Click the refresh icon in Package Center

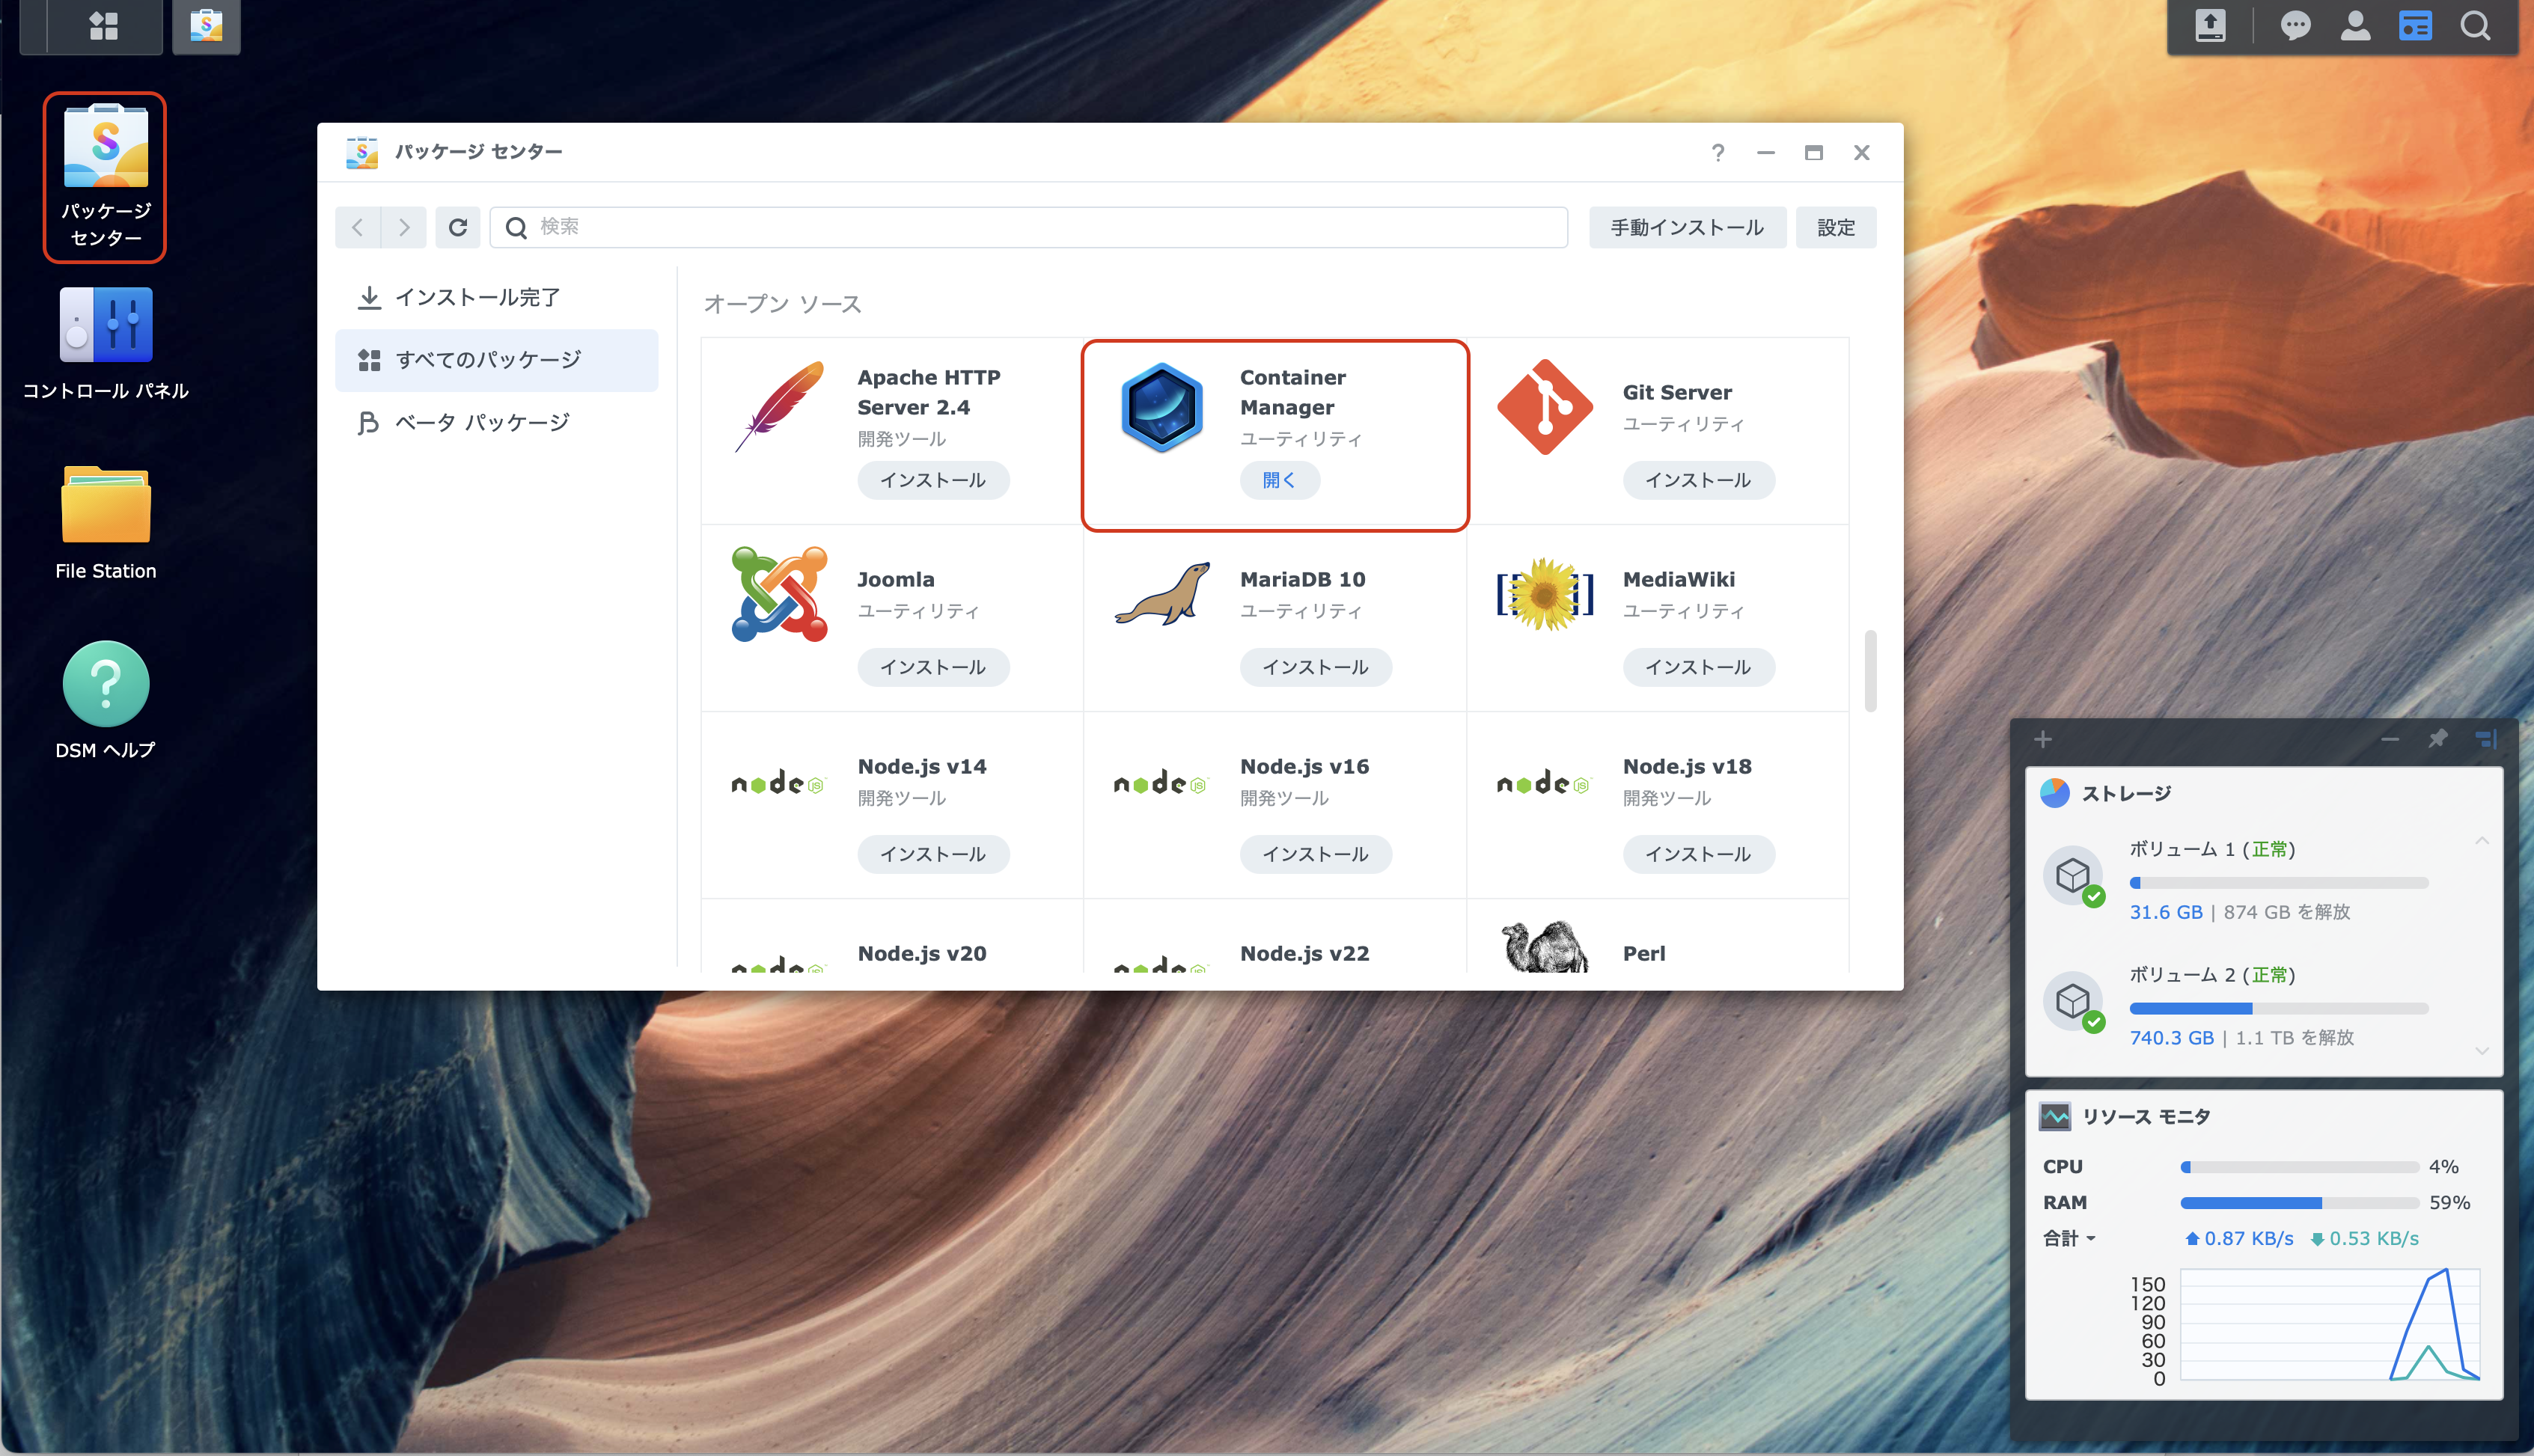(458, 227)
